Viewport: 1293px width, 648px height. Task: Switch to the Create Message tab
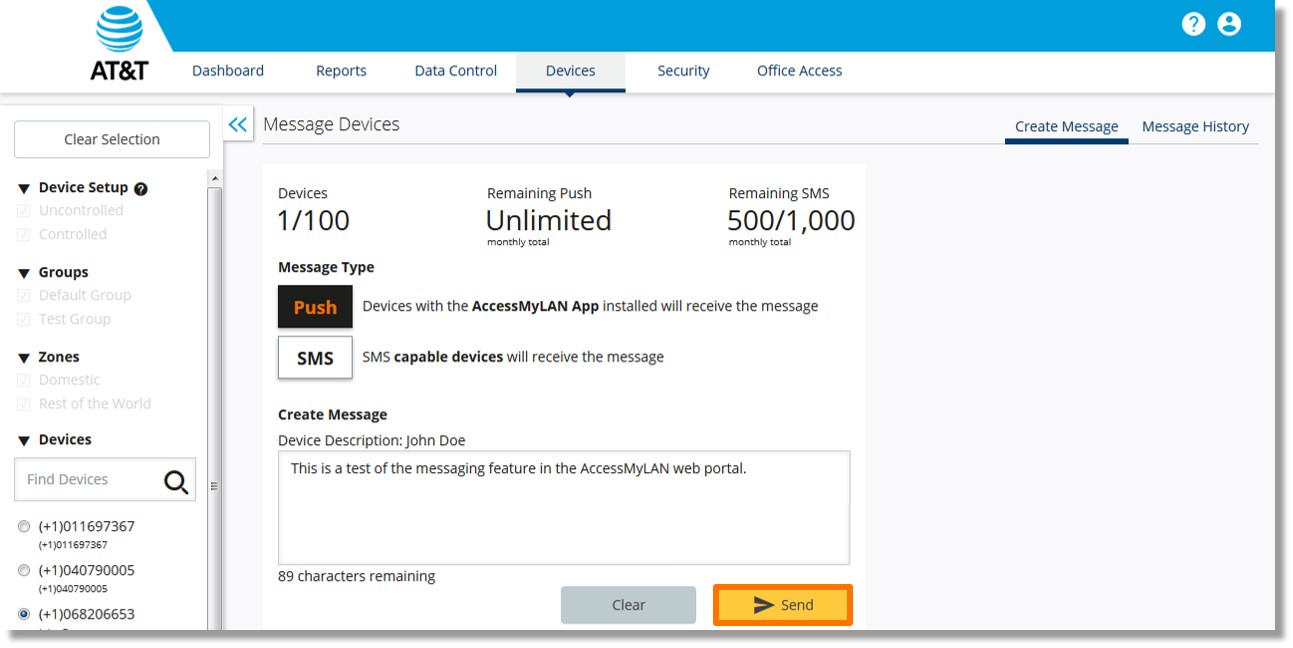tap(1066, 127)
